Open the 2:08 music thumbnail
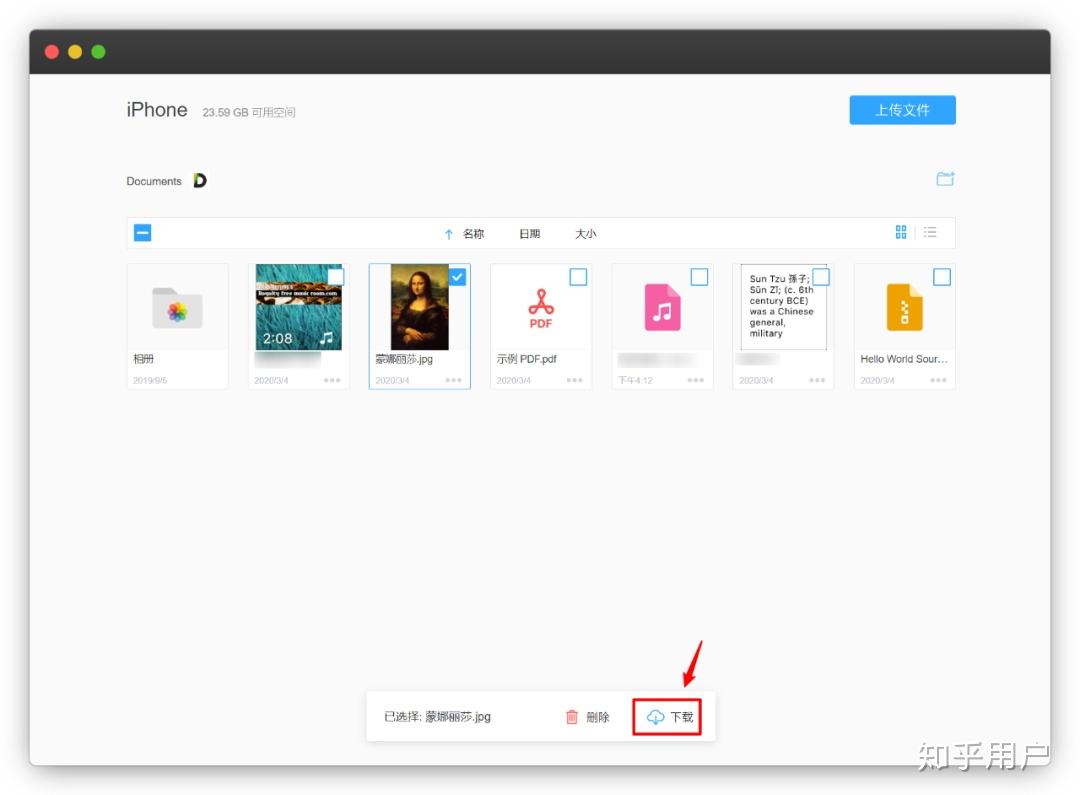The height and width of the screenshot is (795, 1080). (298, 307)
